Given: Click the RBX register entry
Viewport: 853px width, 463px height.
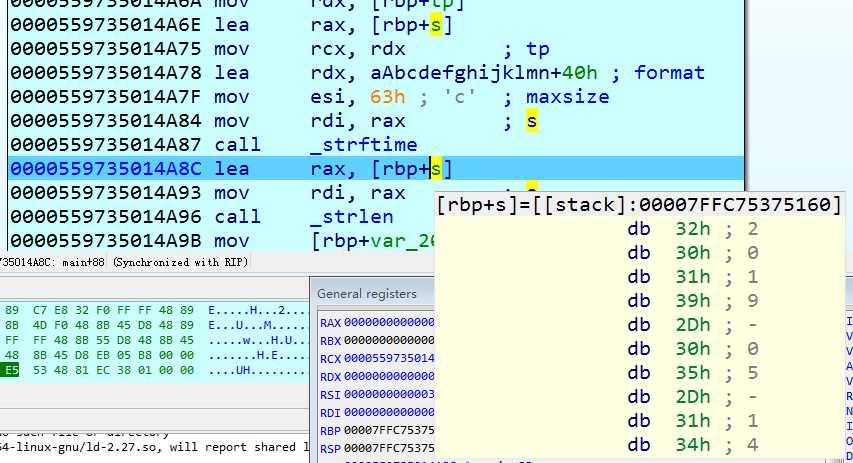Looking at the screenshot, I should pos(377,341).
